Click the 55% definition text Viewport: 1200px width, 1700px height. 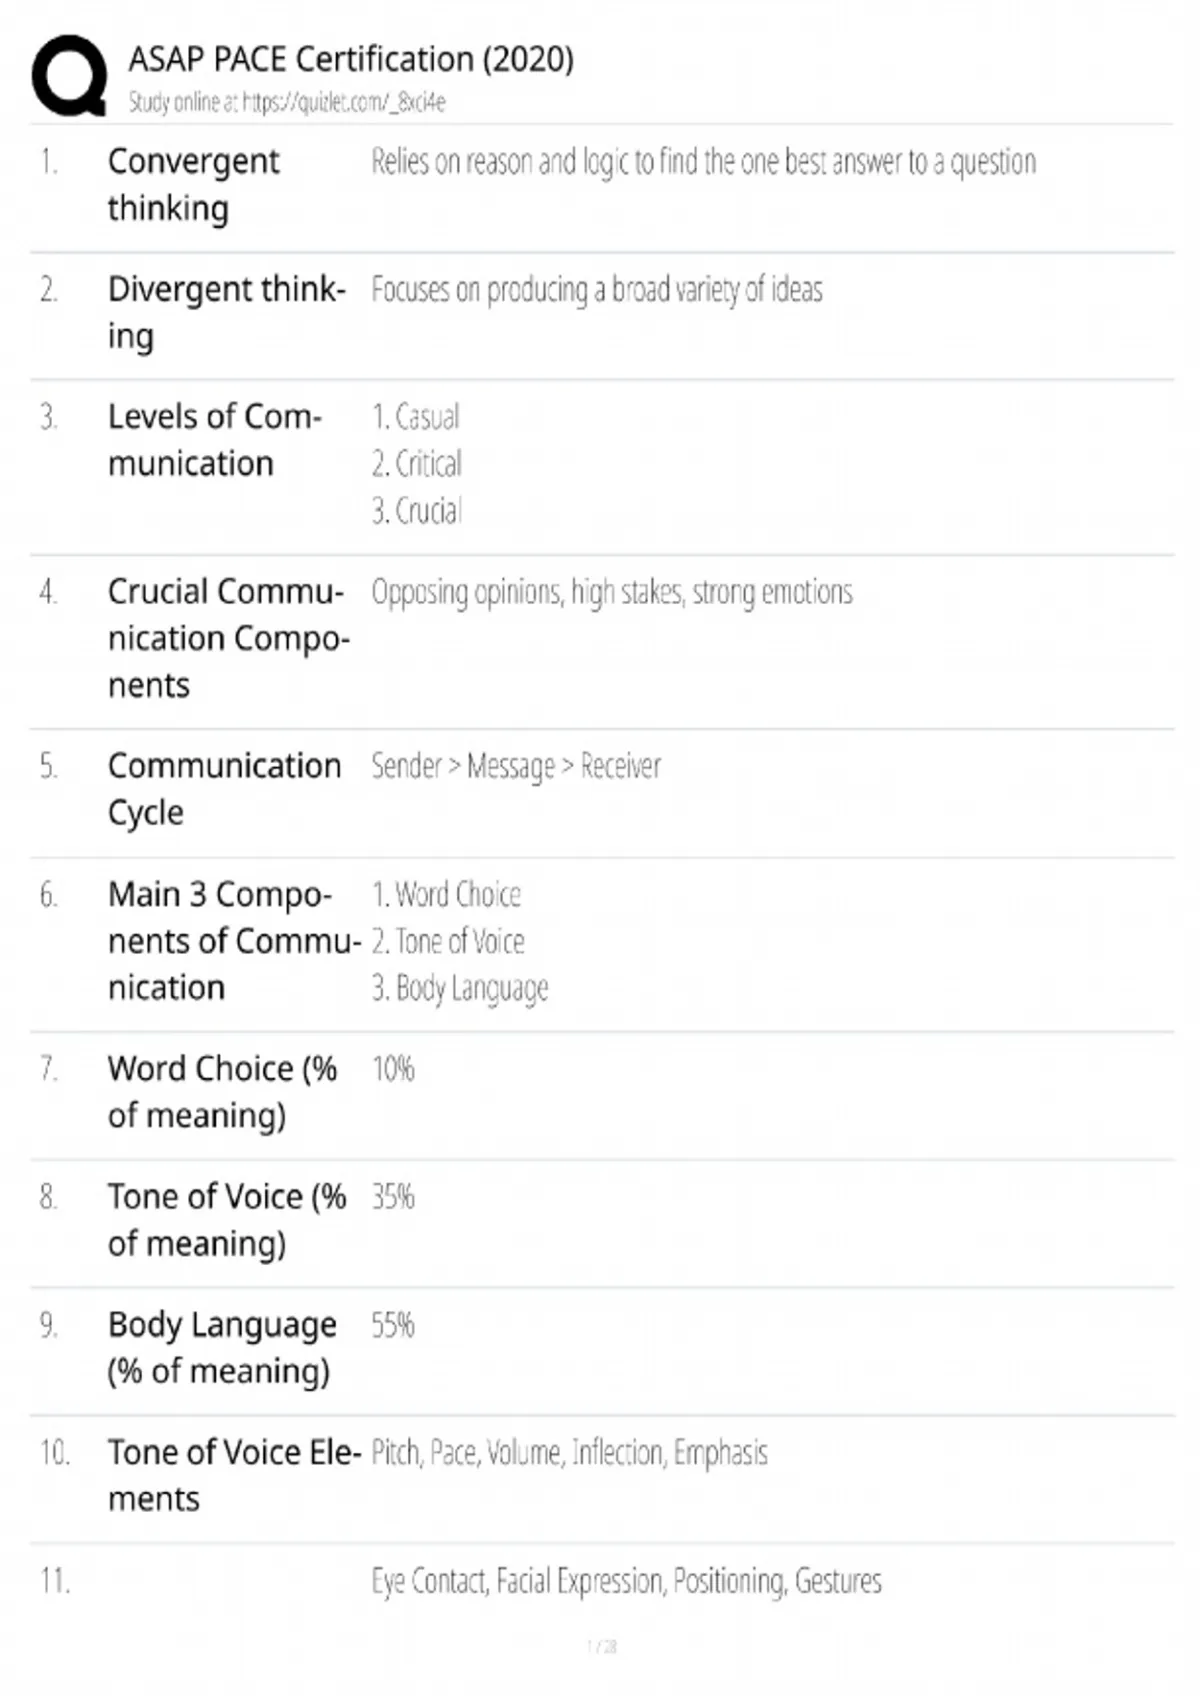pos(392,1325)
